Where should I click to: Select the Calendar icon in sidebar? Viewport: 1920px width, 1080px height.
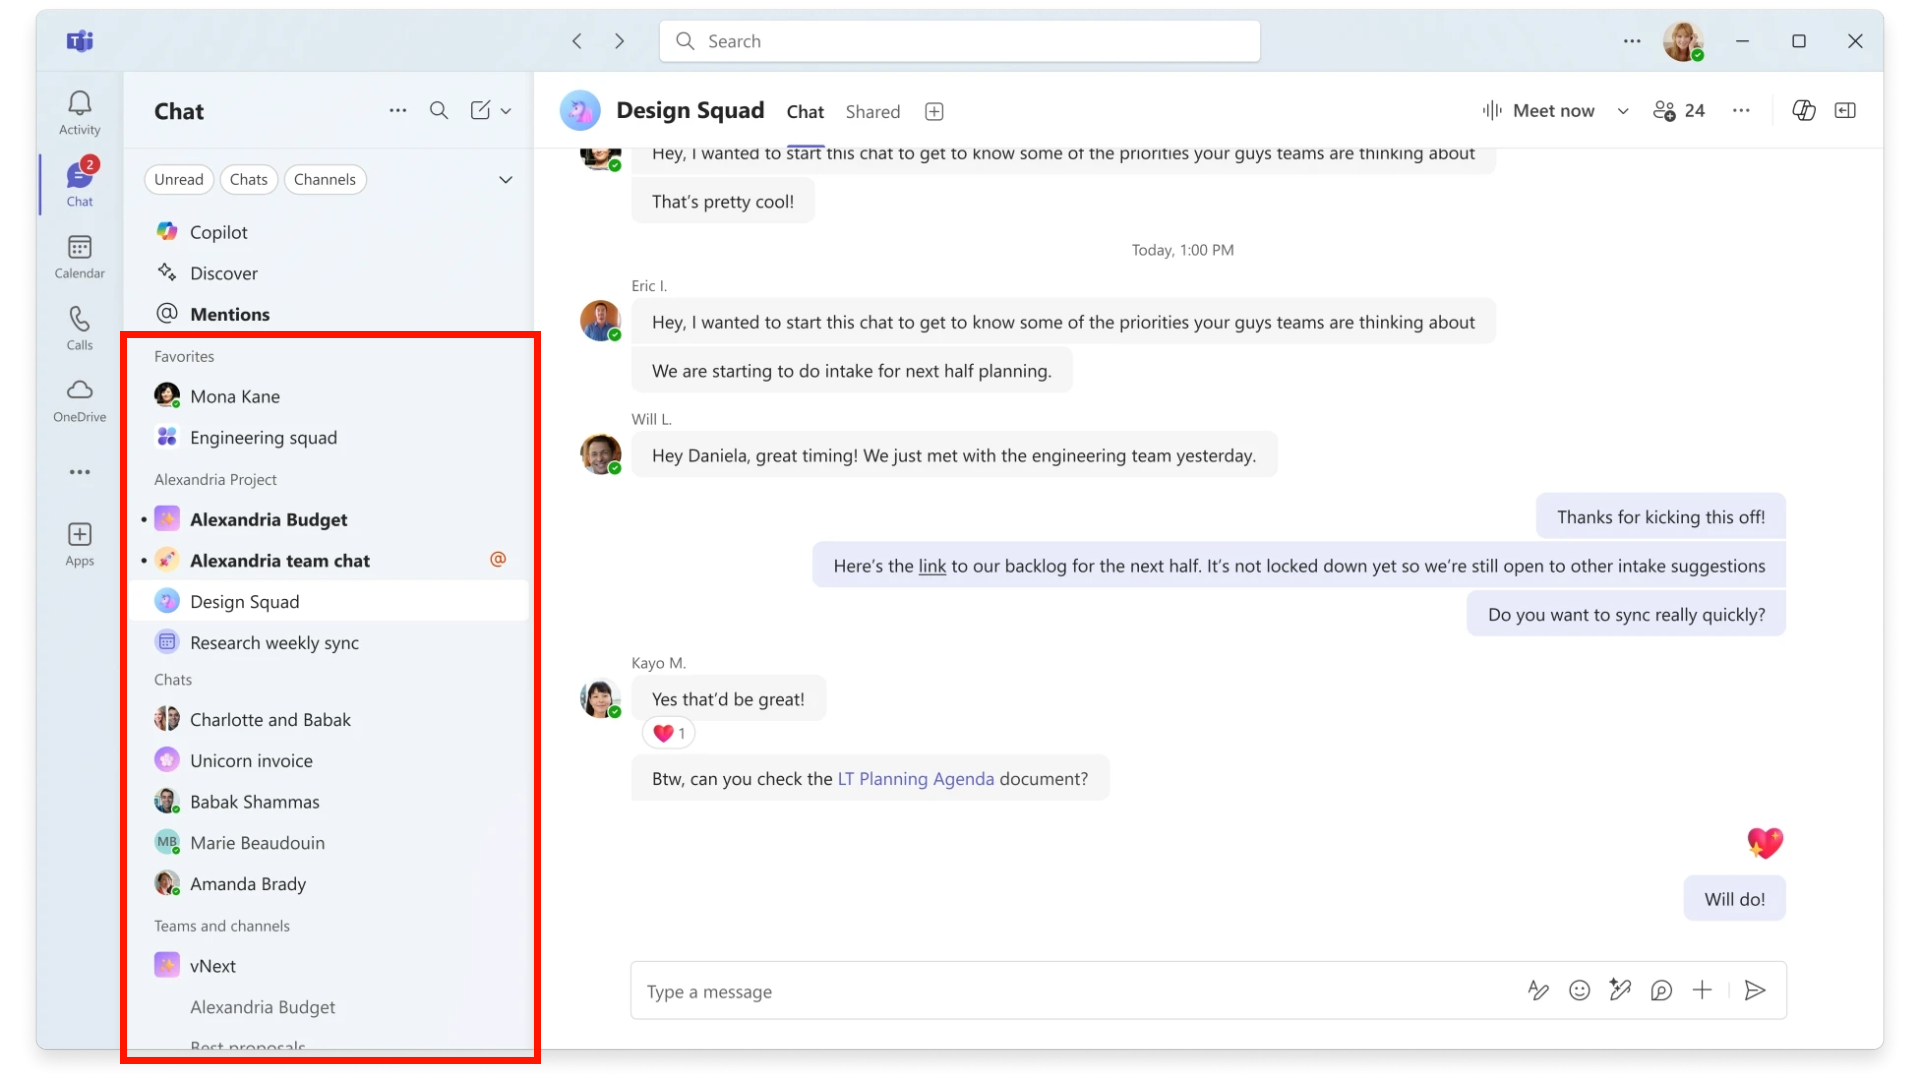(79, 255)
